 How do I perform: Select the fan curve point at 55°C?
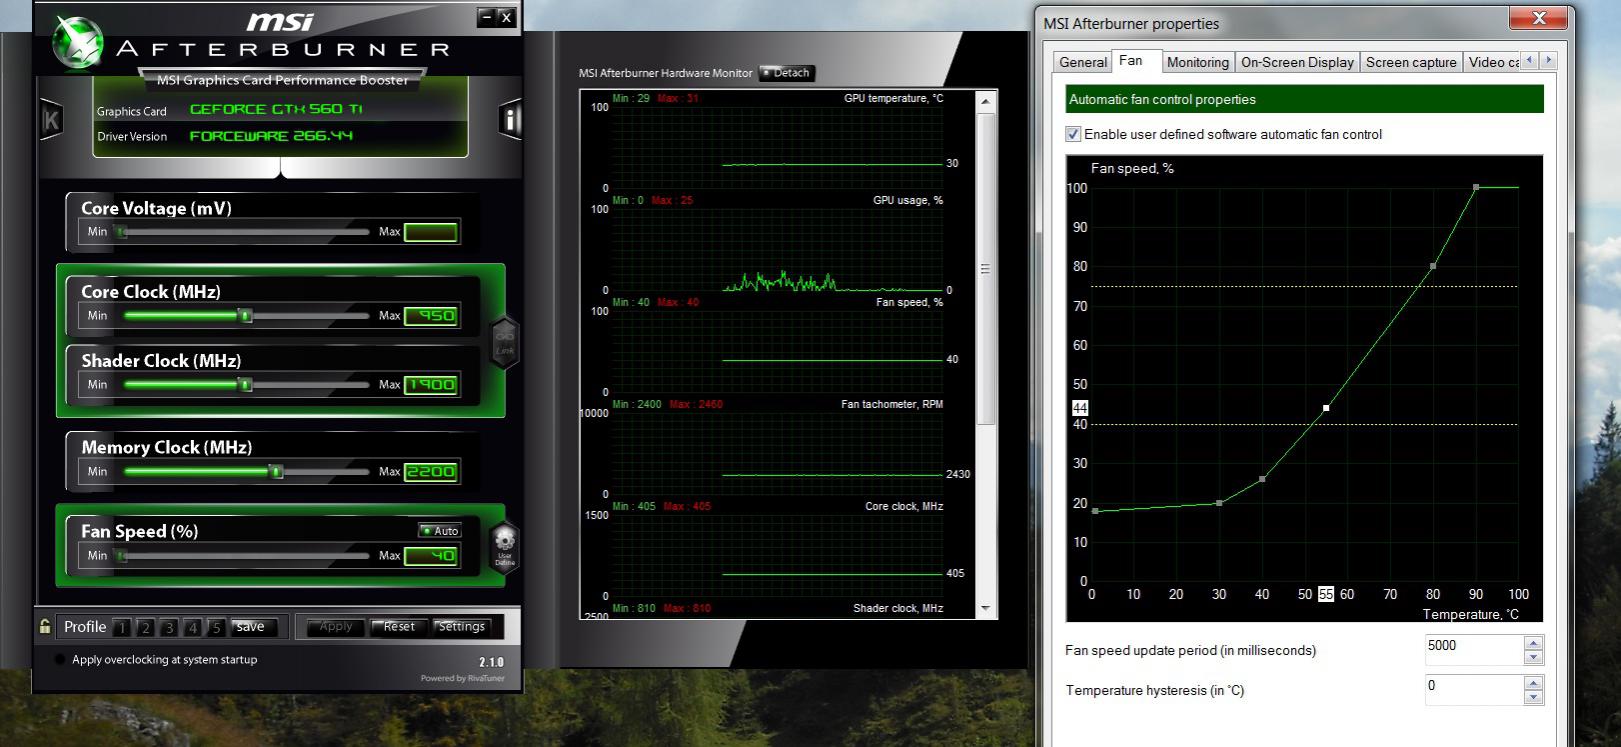point(1326,408)
